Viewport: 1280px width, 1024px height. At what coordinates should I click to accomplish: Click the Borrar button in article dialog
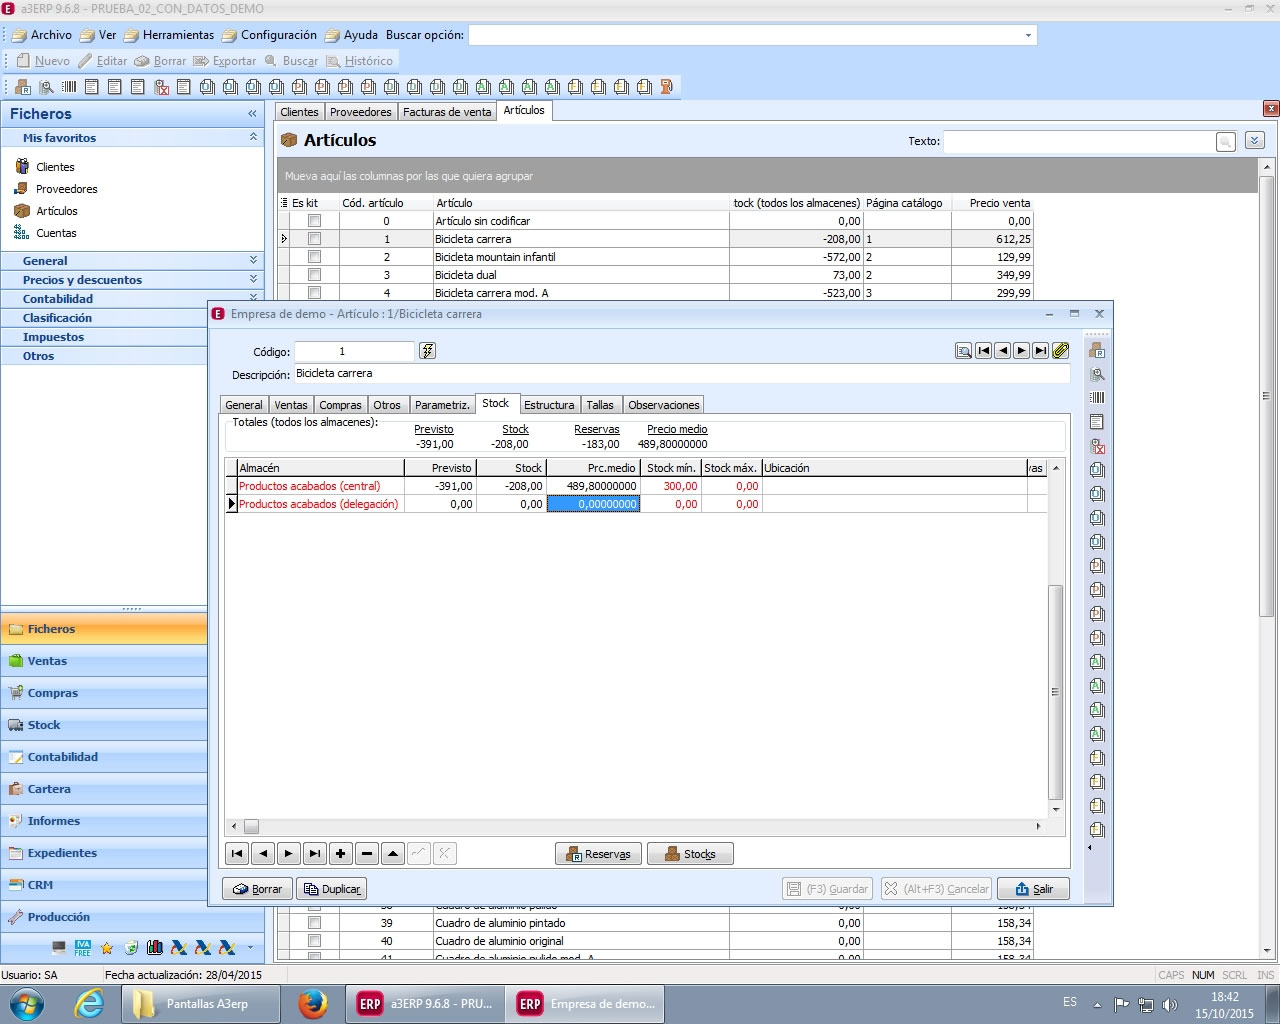tap(257, 889)
